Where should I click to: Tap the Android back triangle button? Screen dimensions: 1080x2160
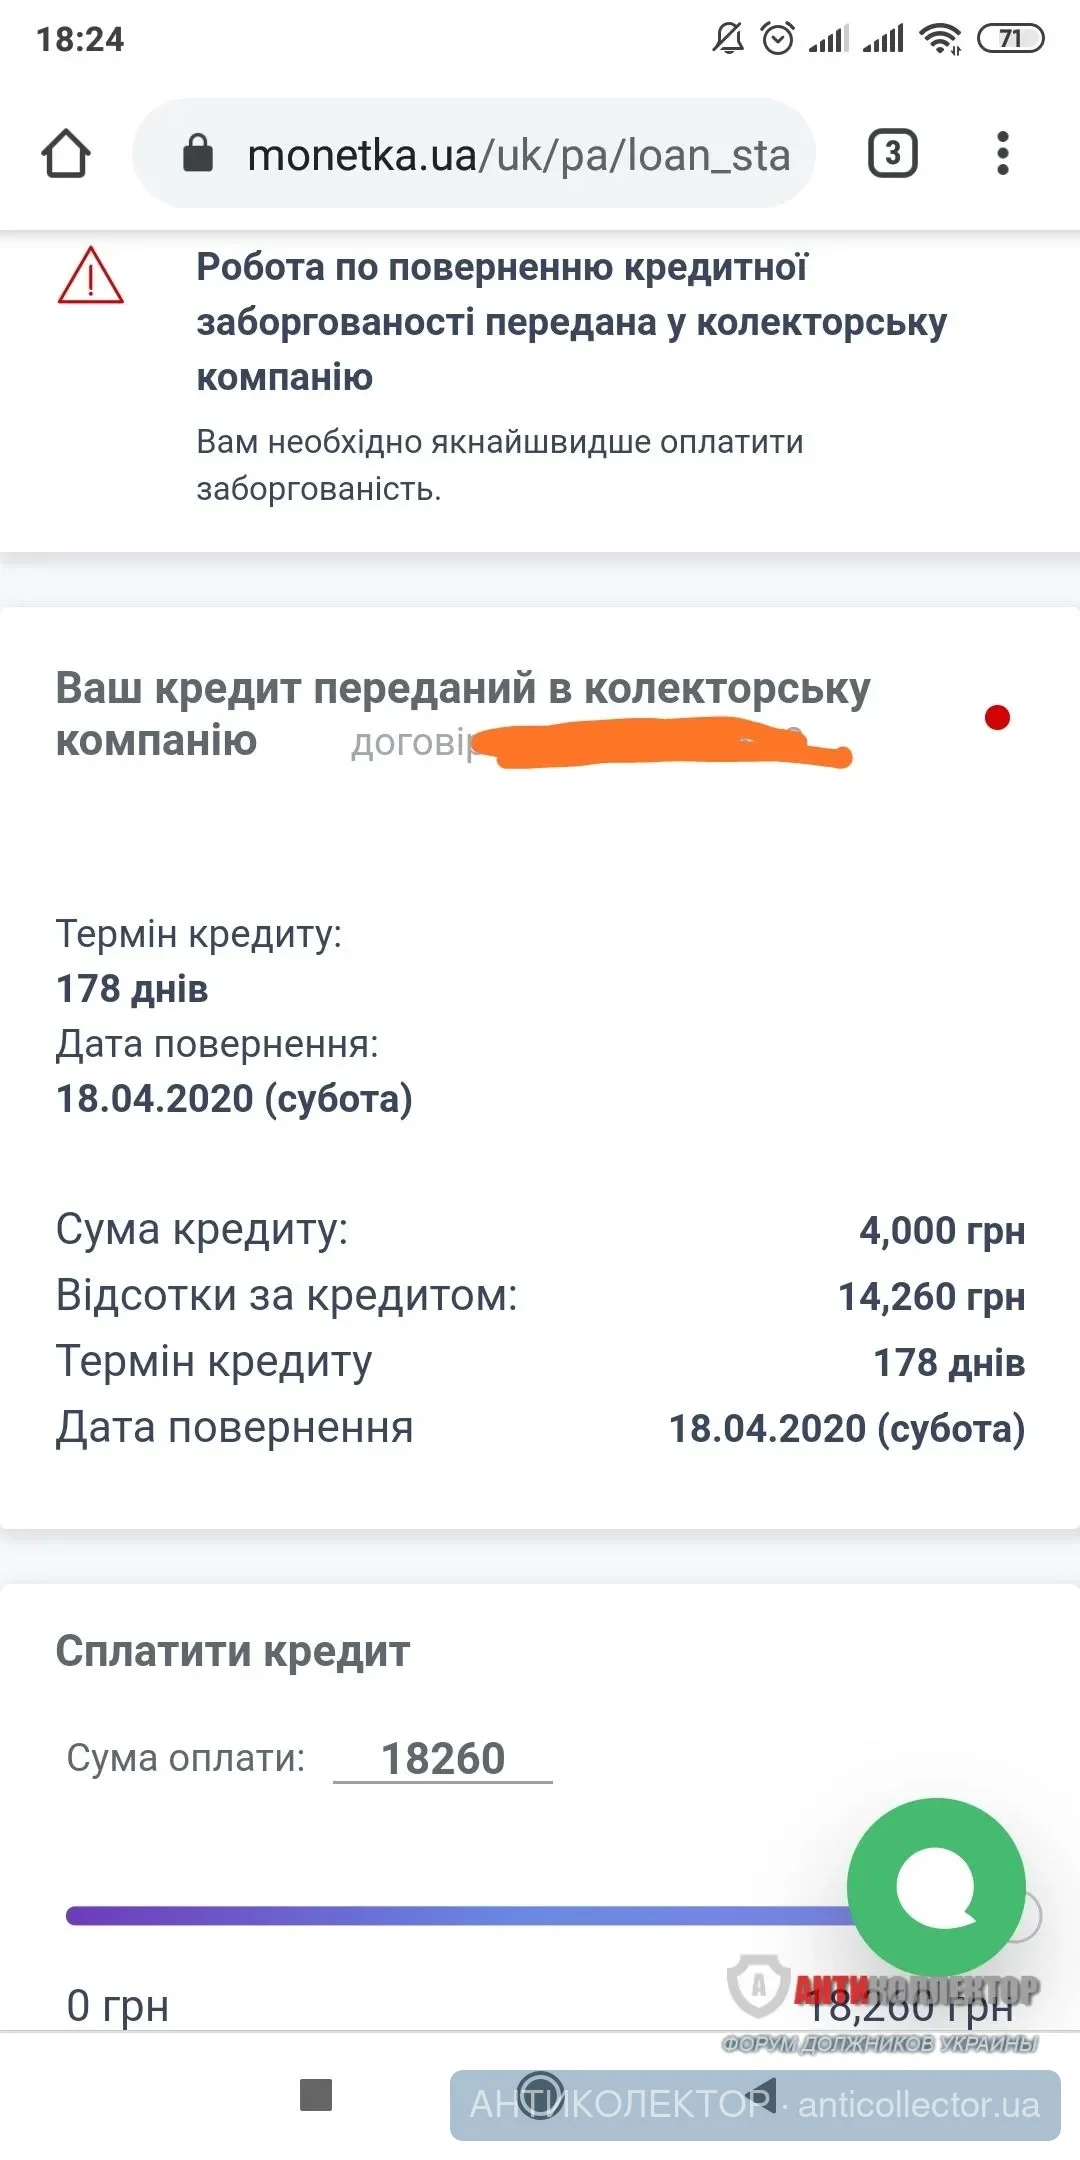pyautogui.click(x=764, y=2094)
